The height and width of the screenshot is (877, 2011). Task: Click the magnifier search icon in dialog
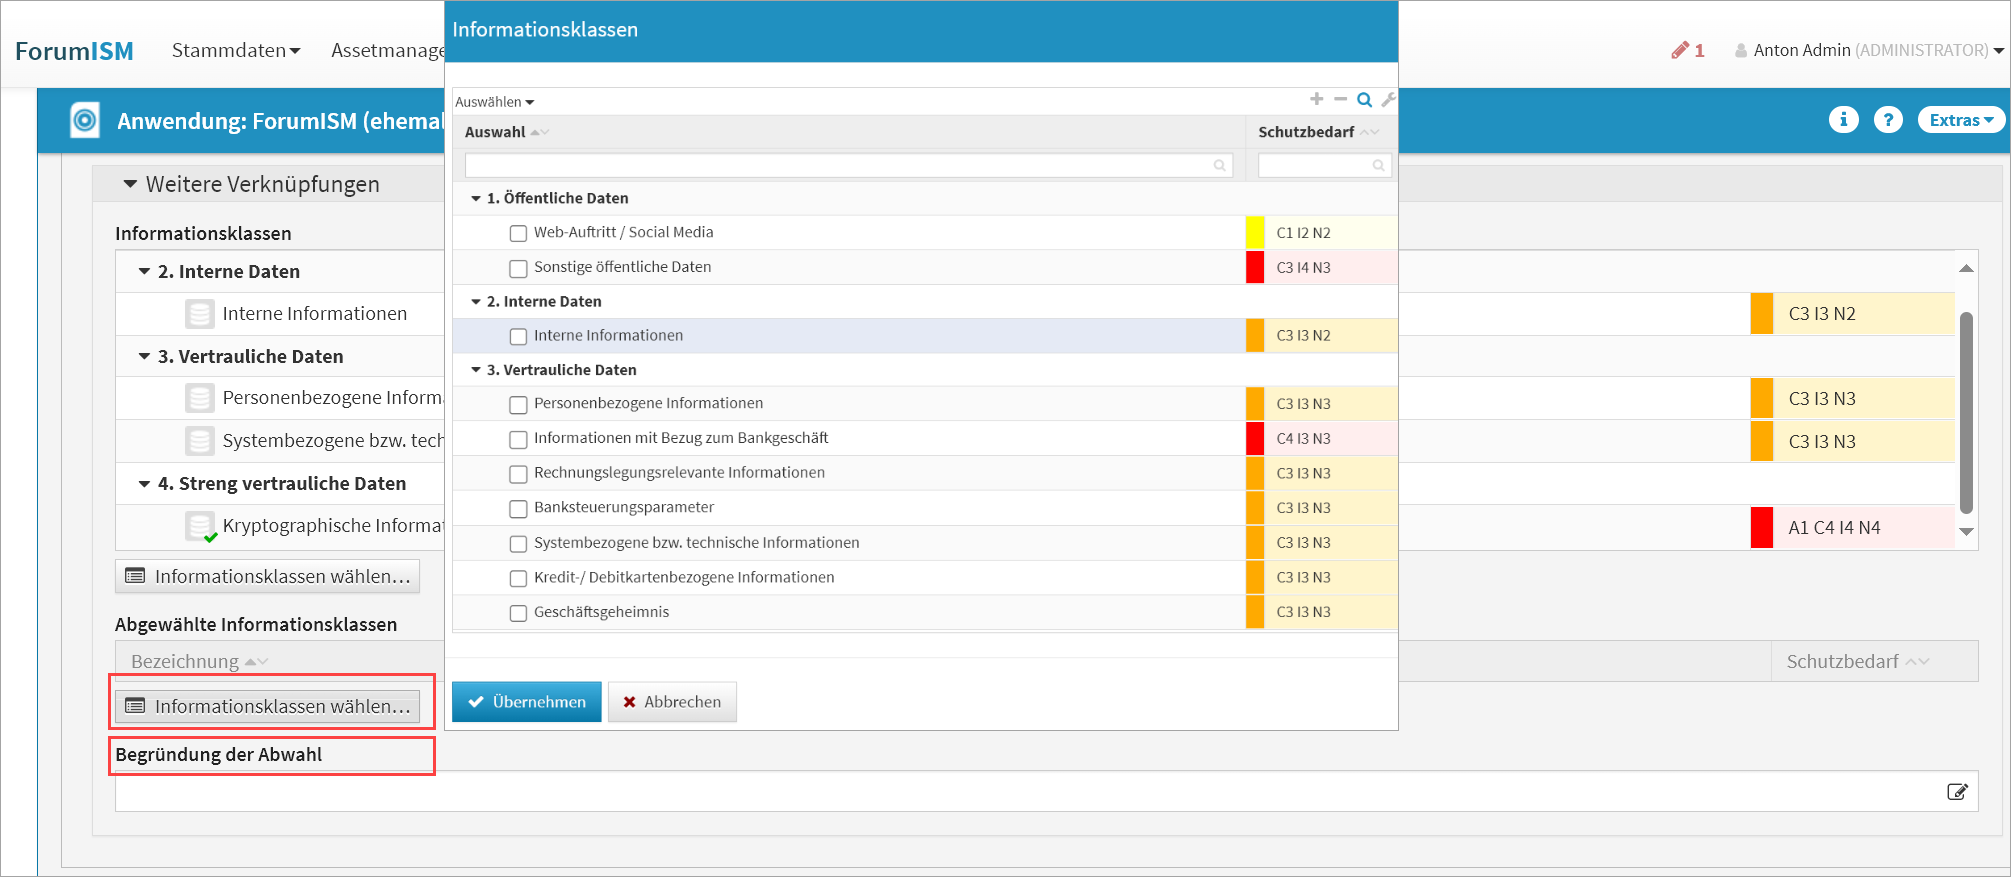click(x=1364, y=100)
